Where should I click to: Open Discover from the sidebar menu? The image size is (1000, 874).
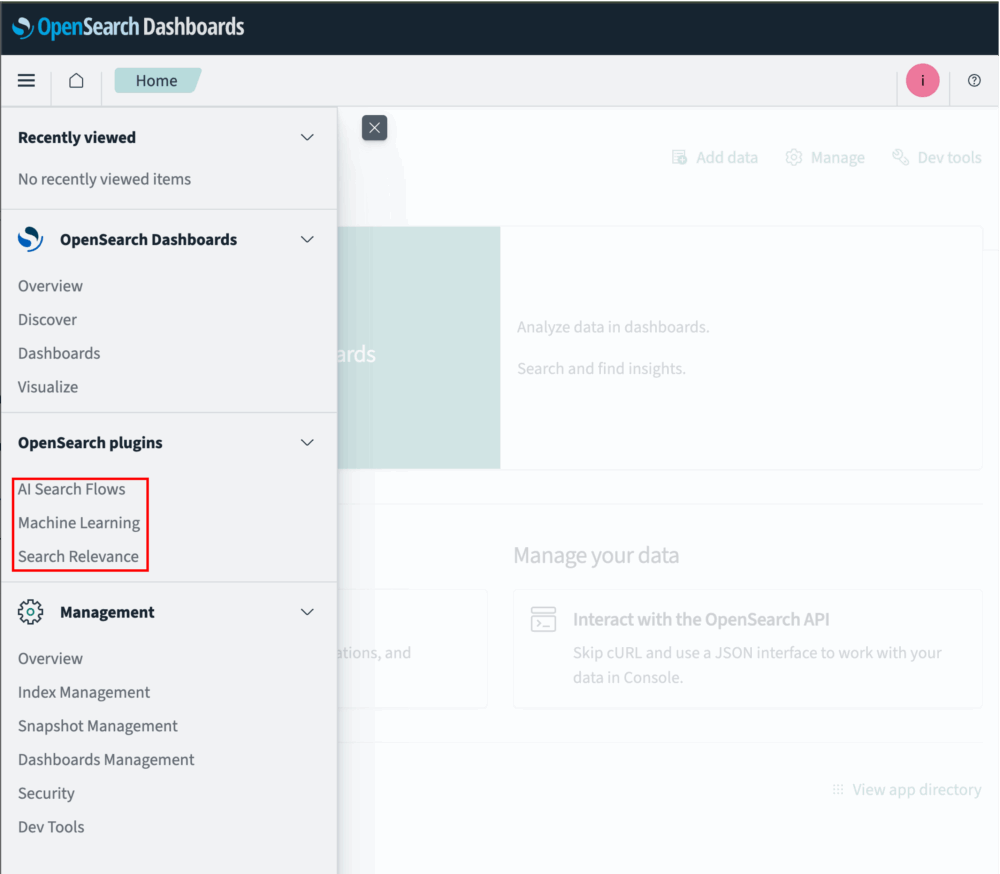[x=47, y=319]
